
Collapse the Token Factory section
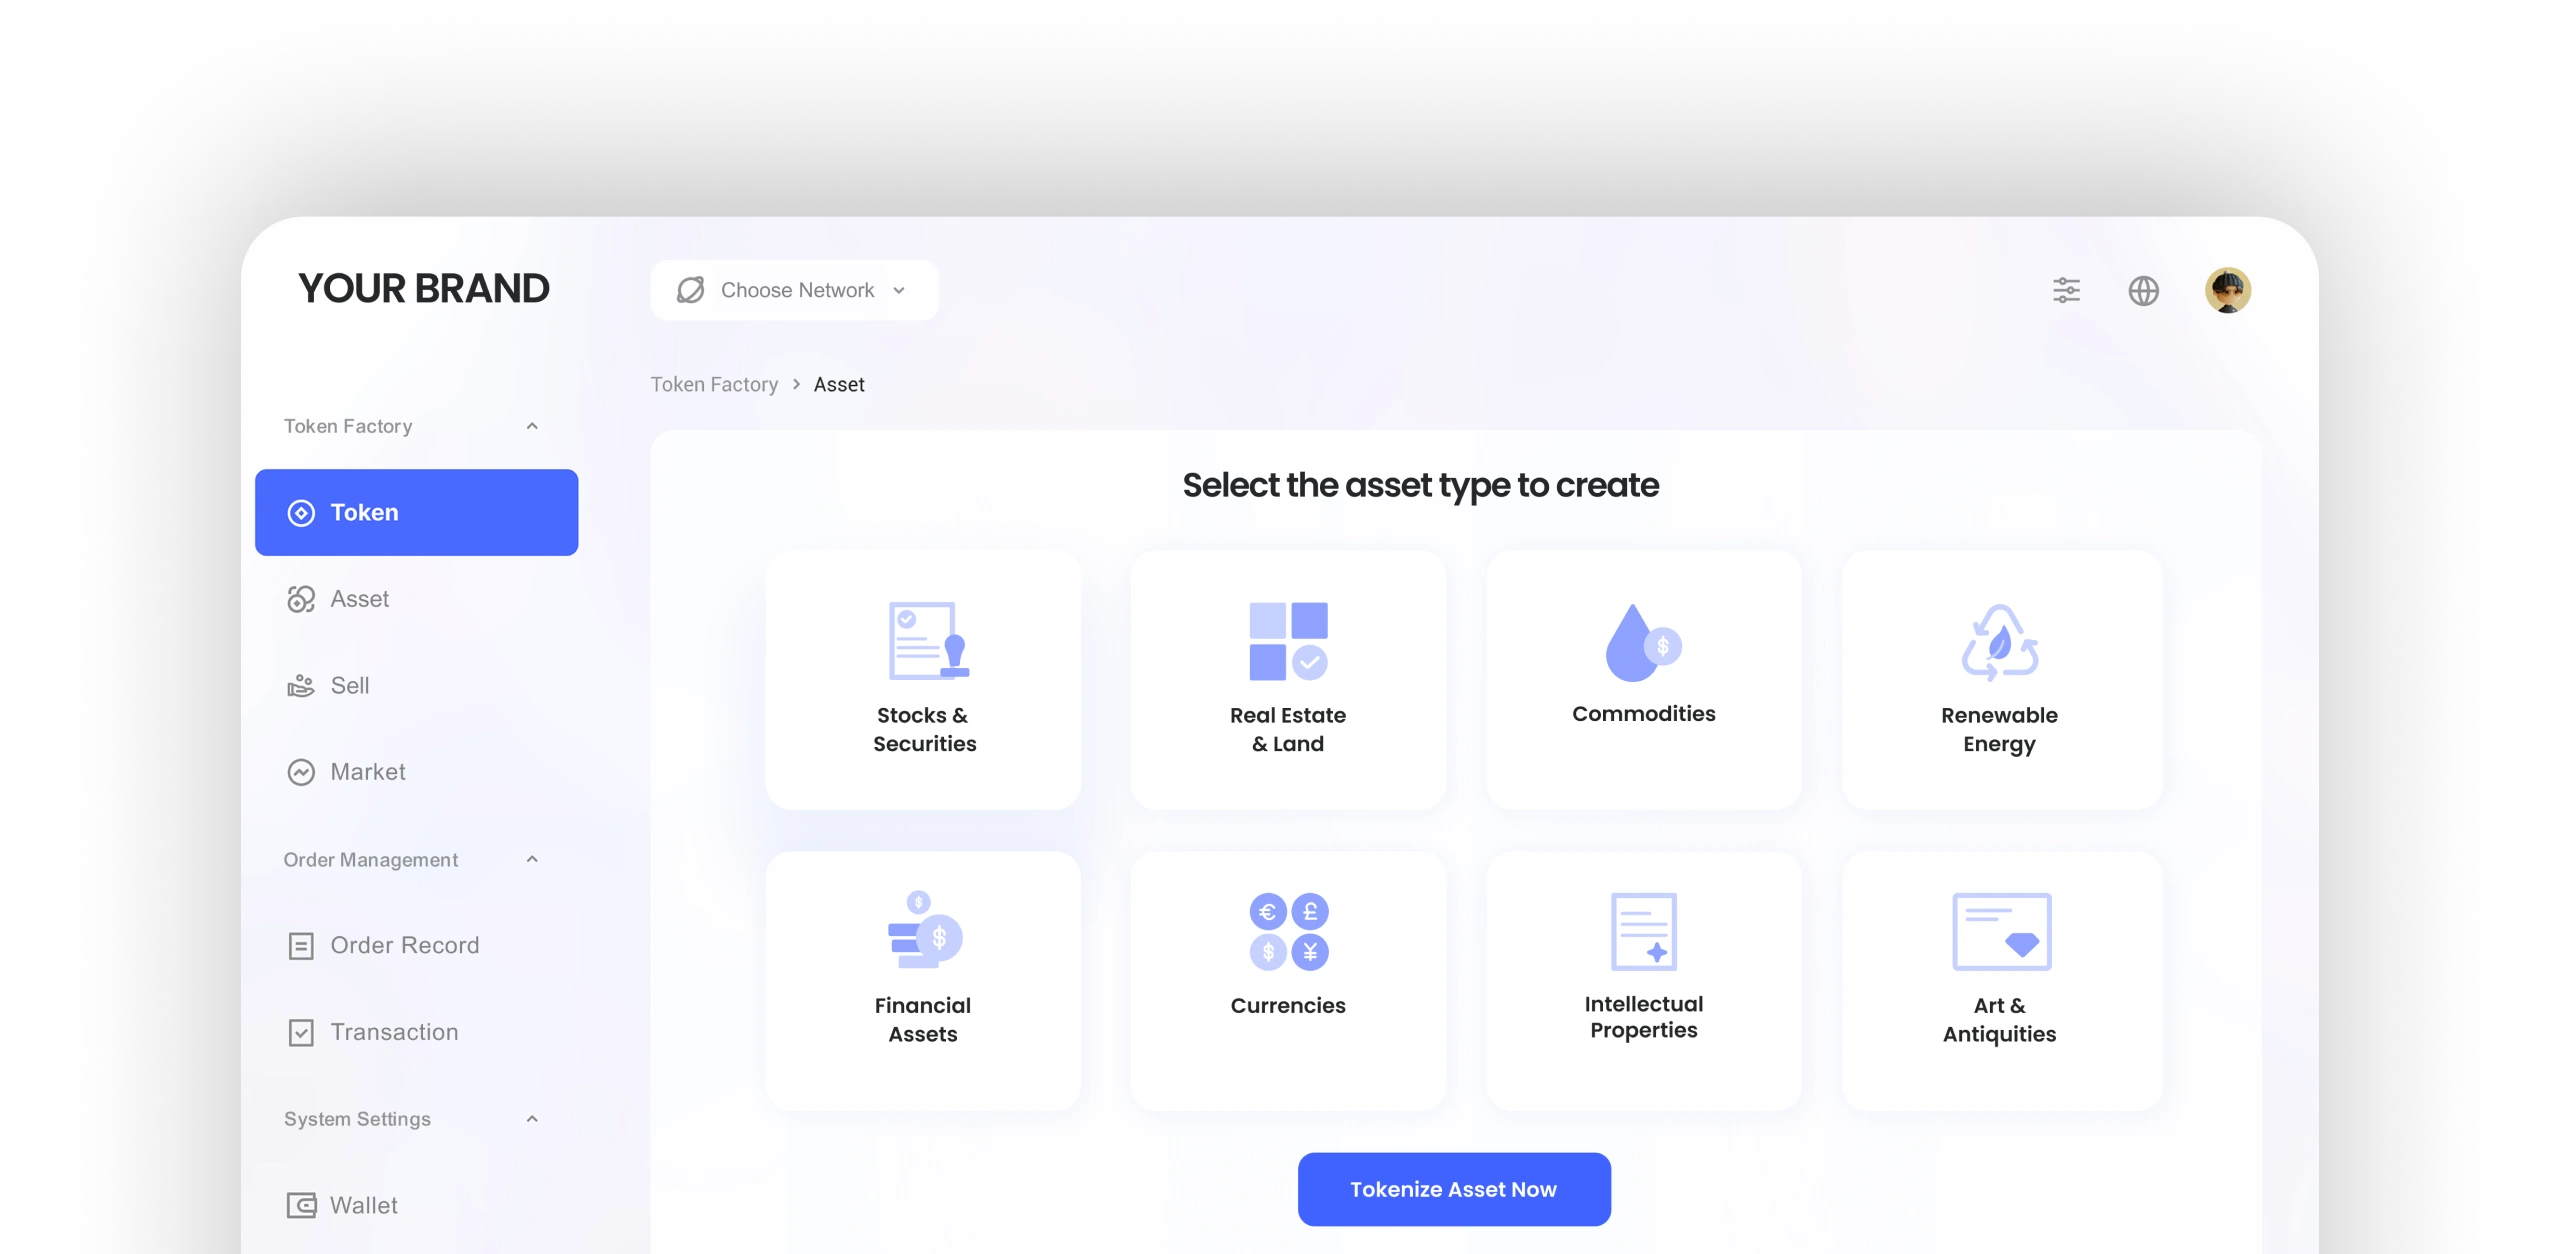click(532, 426)
